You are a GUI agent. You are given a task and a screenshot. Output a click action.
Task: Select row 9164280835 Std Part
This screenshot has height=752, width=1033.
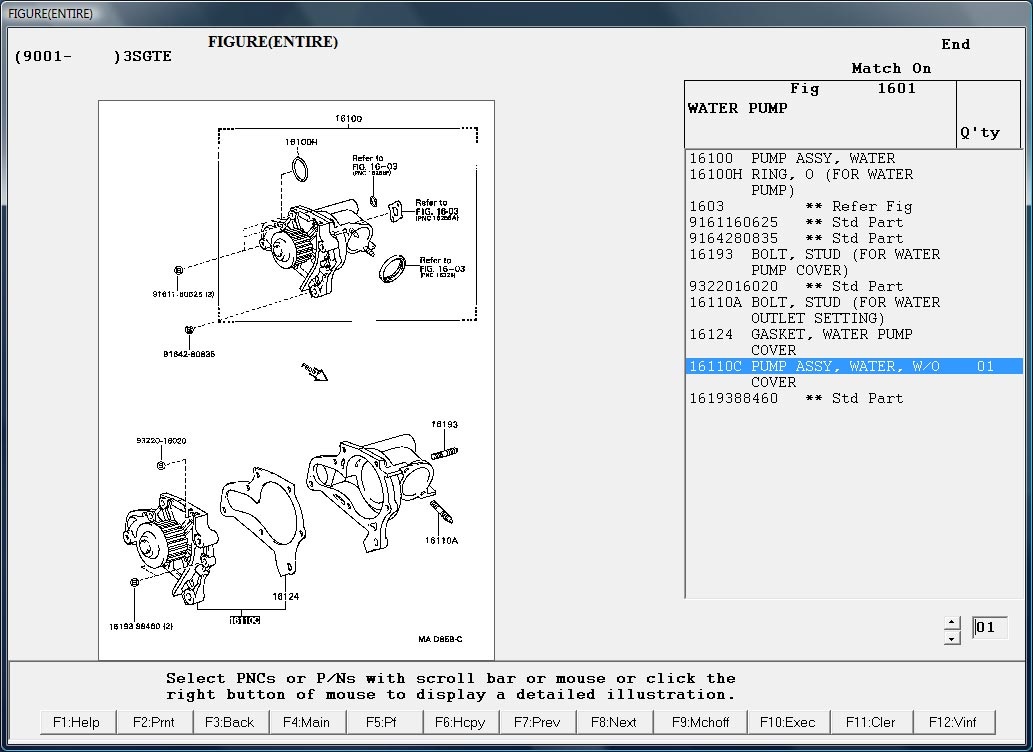pos(854,238)
